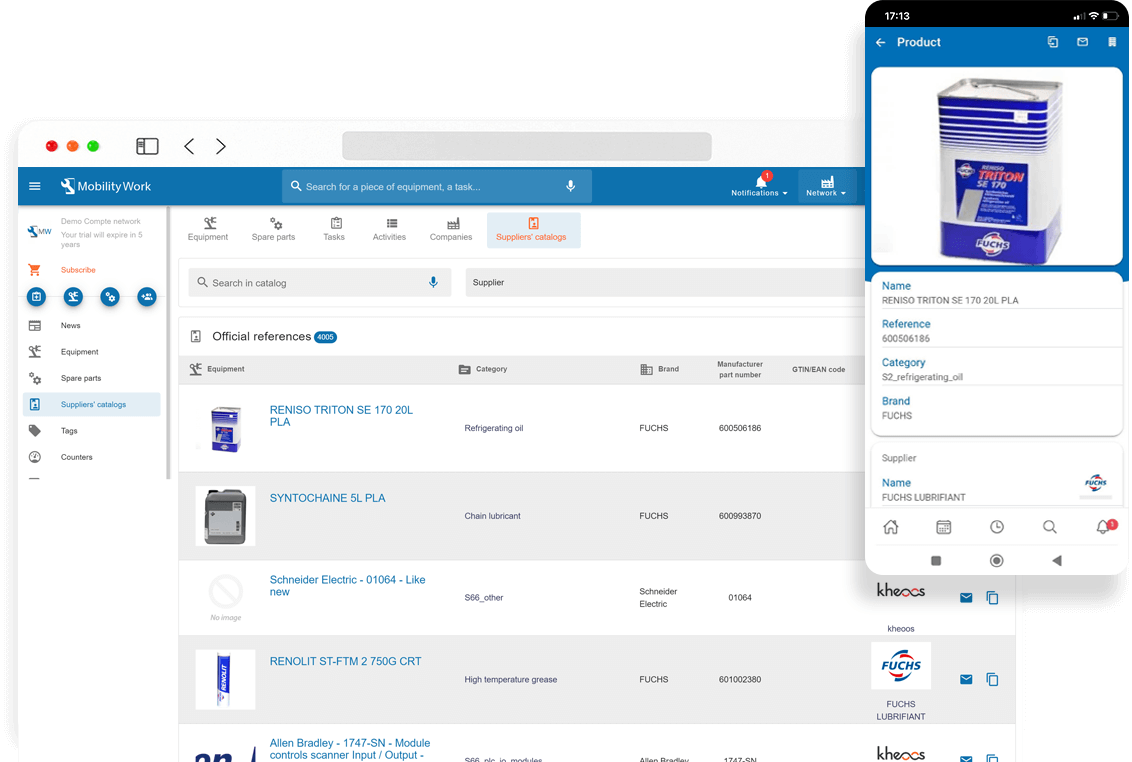Open the hamburger menu in Mobility Work header
Screen dimensions: 1132x762
[x=35, y=186]
